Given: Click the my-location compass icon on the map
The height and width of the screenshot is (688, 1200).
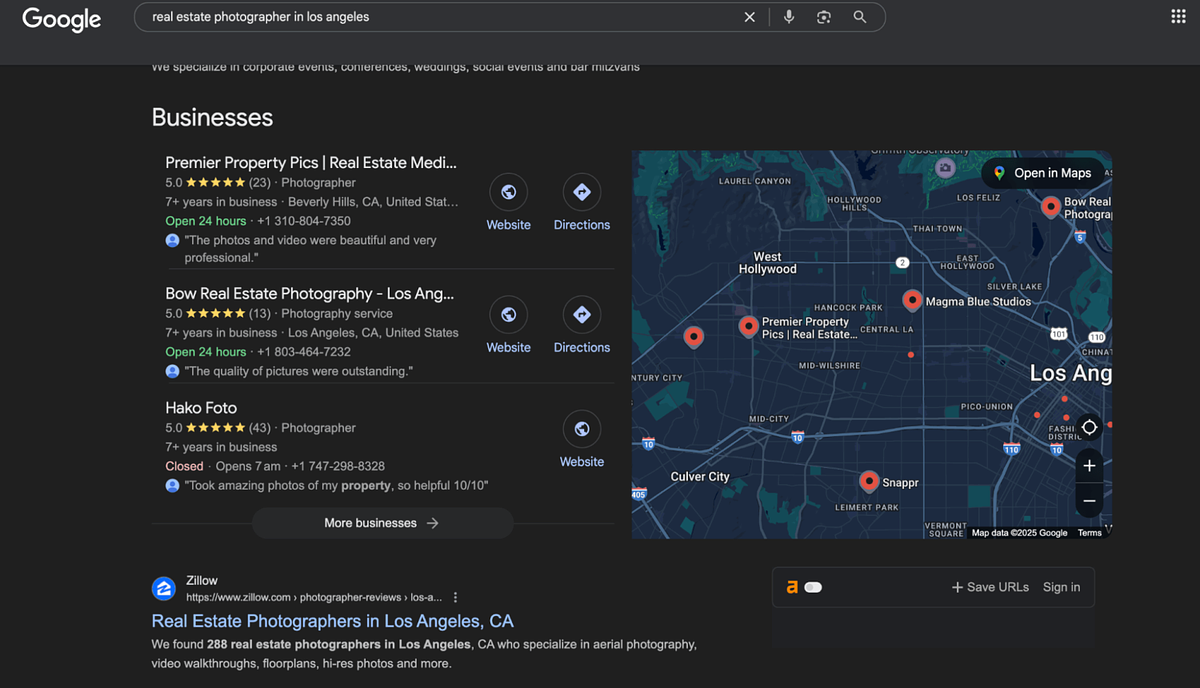Looking at the screenshot, I should pyautogui.click(x=1089, y=427).
